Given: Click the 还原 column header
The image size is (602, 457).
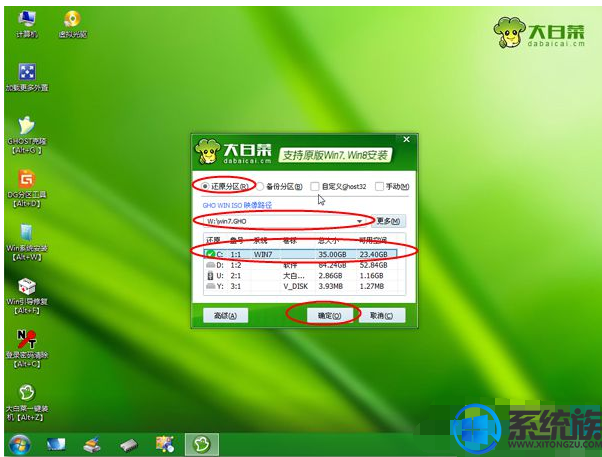Looking at the screenshot, I should pos(213,240).
